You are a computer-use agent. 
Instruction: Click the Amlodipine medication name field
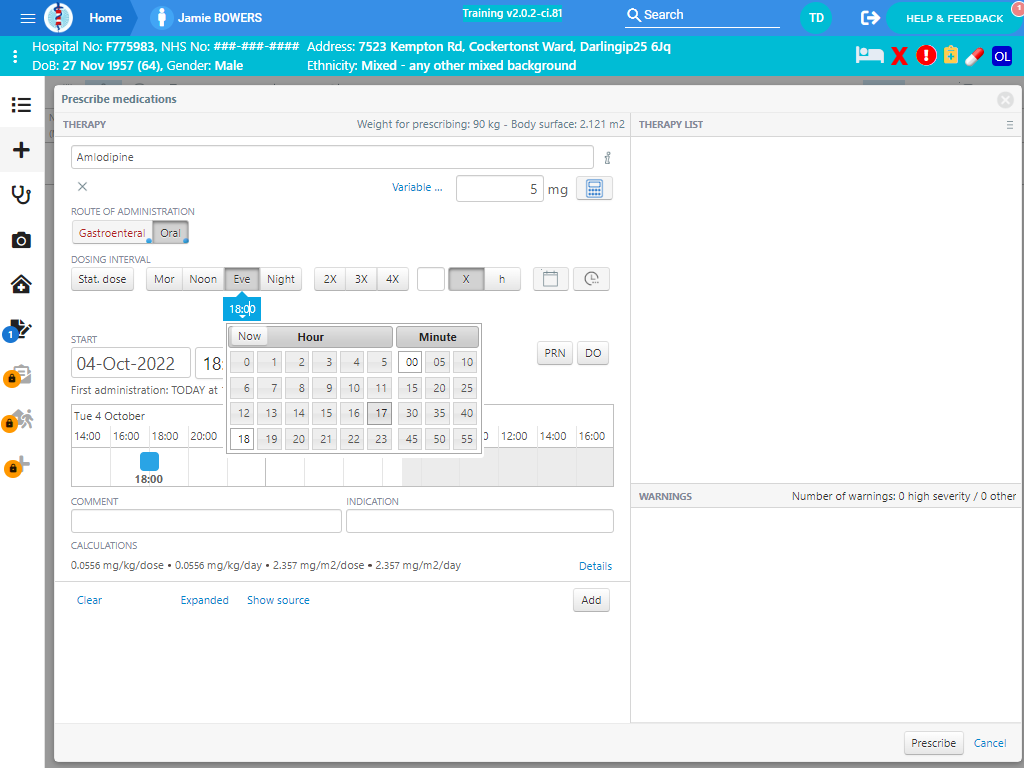point(332,157)
